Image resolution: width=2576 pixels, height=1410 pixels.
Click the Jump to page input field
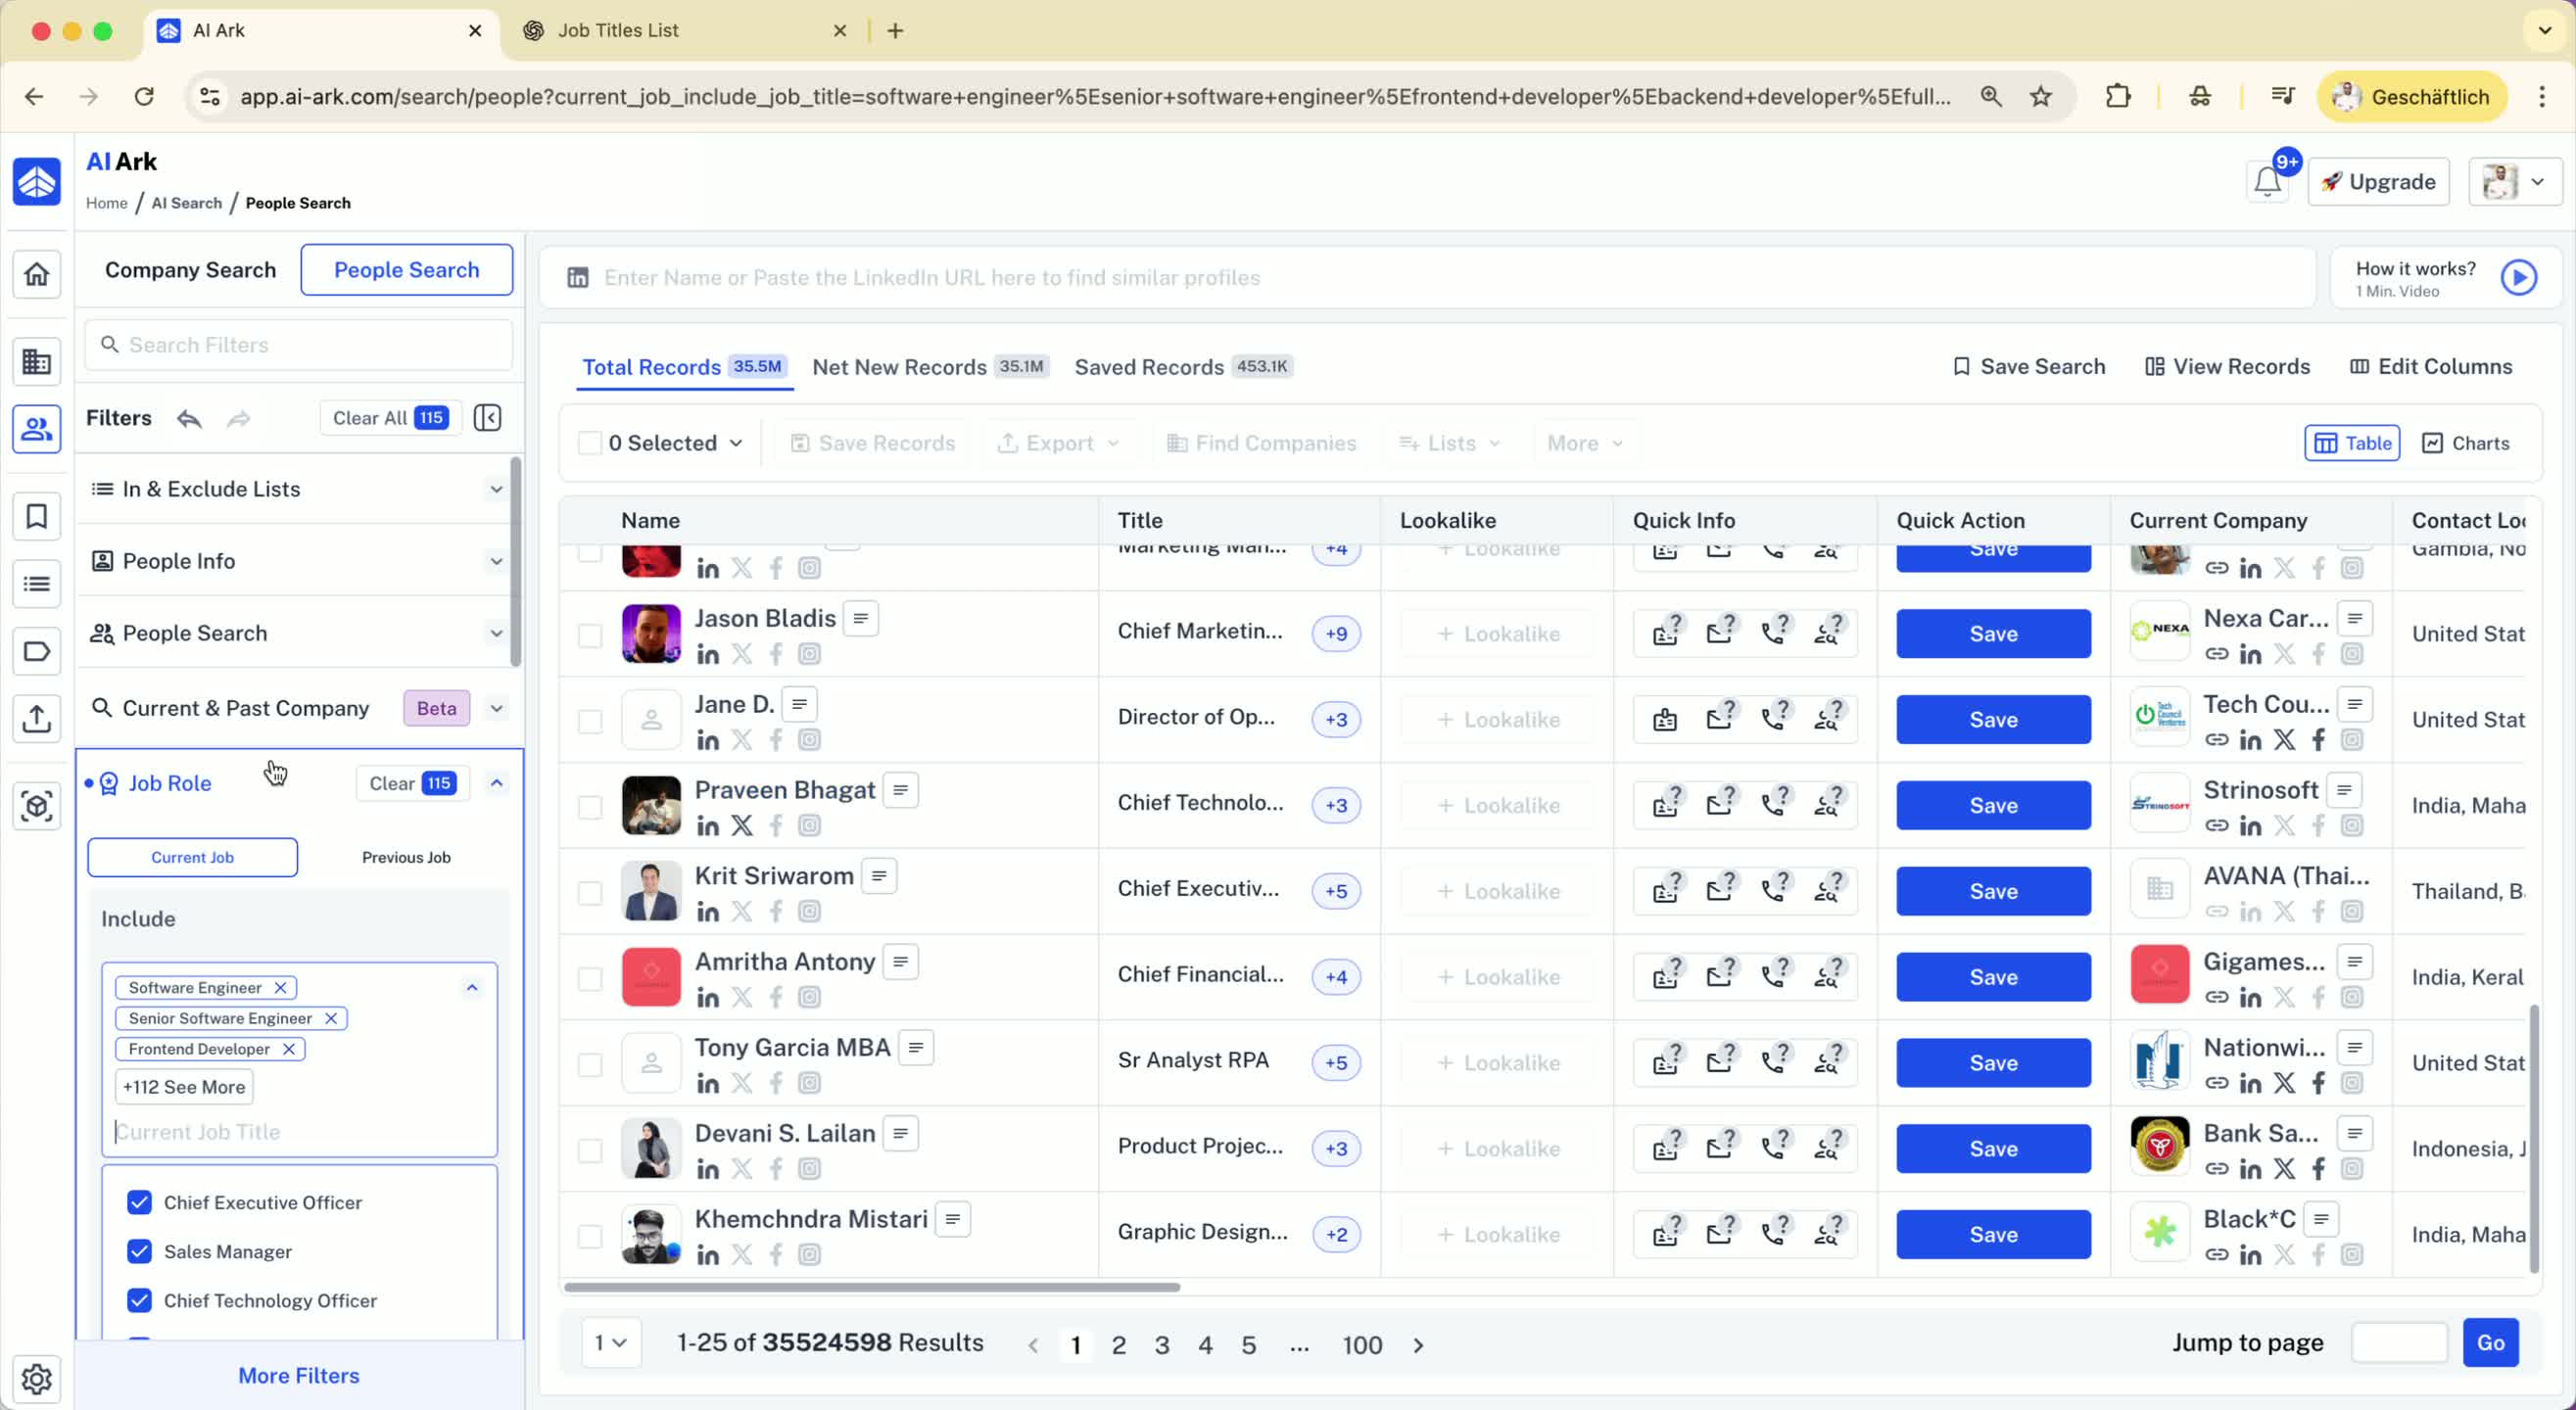[2398, 1343]
